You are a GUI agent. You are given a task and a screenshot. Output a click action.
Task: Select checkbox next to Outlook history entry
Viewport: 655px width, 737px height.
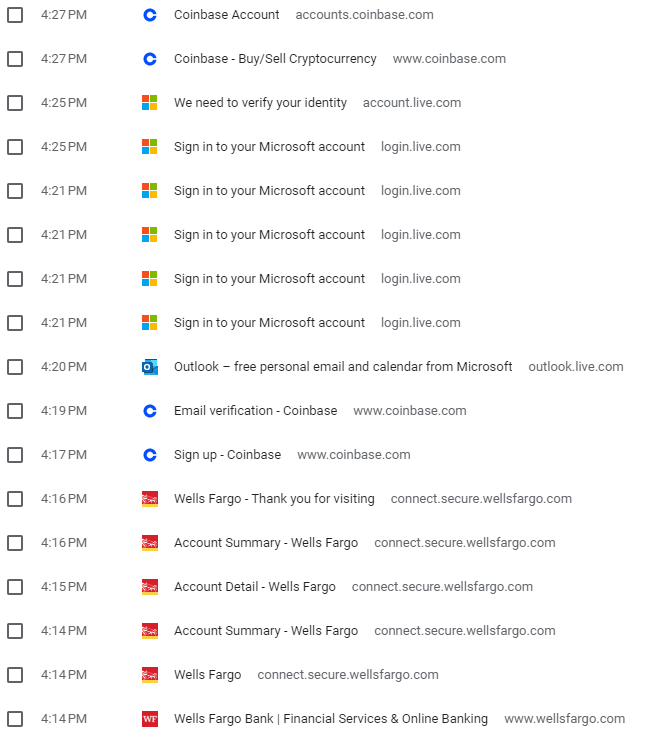15,367
